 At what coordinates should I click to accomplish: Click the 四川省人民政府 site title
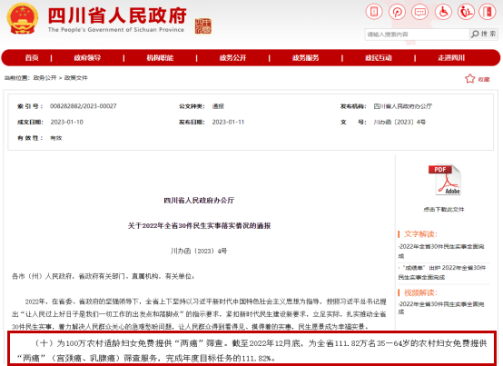pyautogui.click(x=117, y=15)
